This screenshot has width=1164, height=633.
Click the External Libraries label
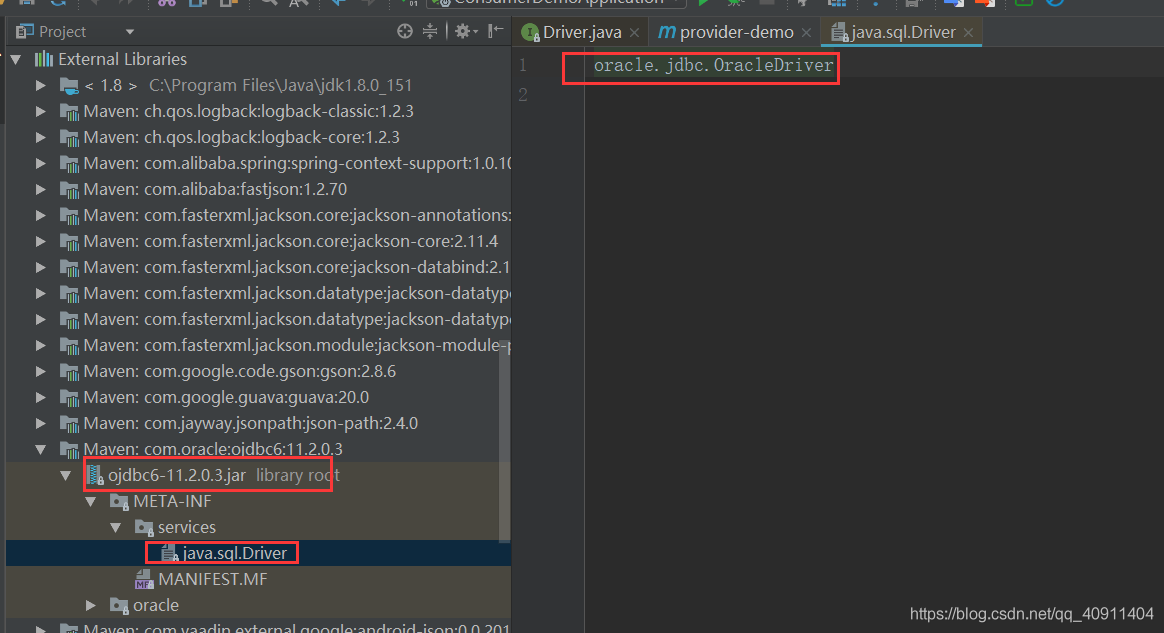pos(122,59)
